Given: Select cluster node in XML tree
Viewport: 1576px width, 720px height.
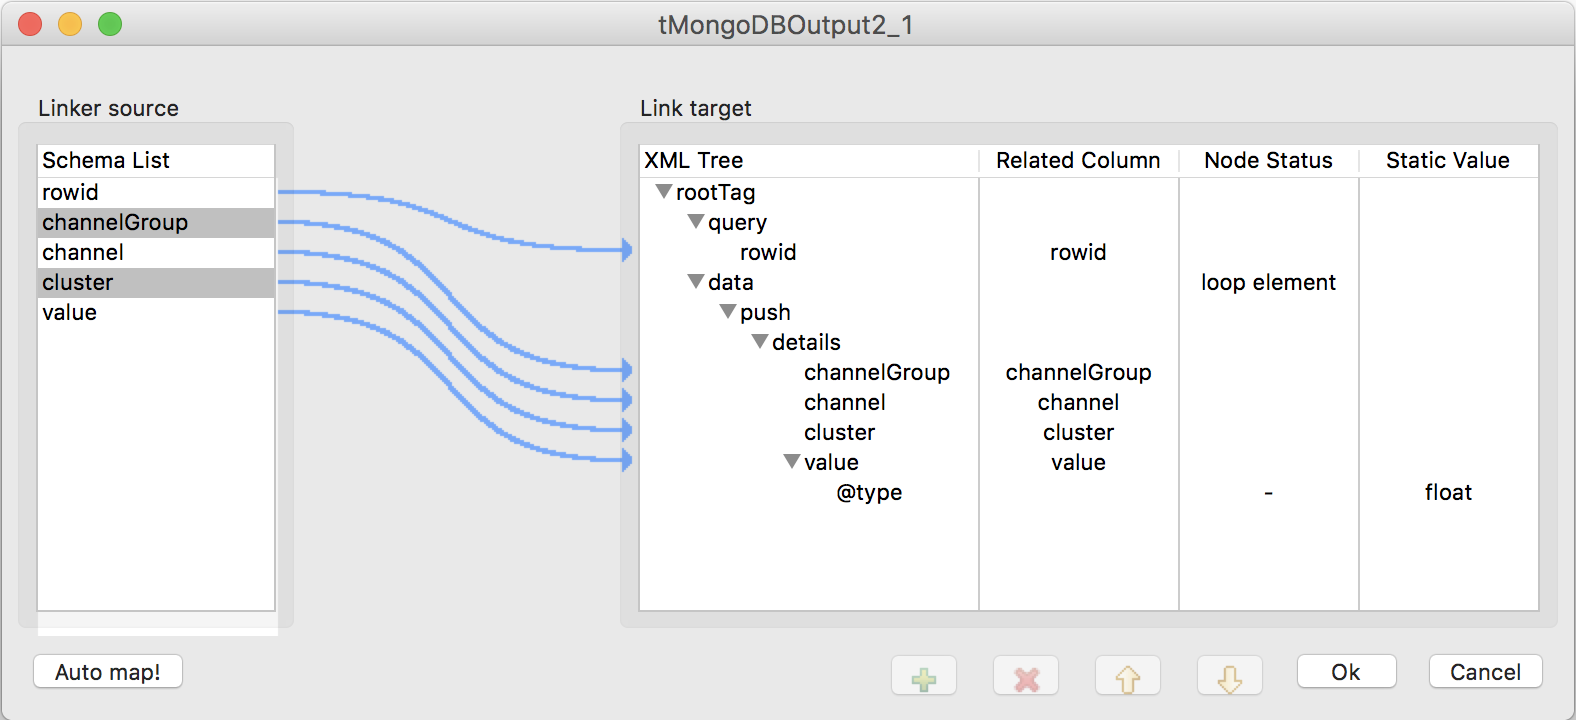Looking at the screenshot, I should [x=840, y=432].
